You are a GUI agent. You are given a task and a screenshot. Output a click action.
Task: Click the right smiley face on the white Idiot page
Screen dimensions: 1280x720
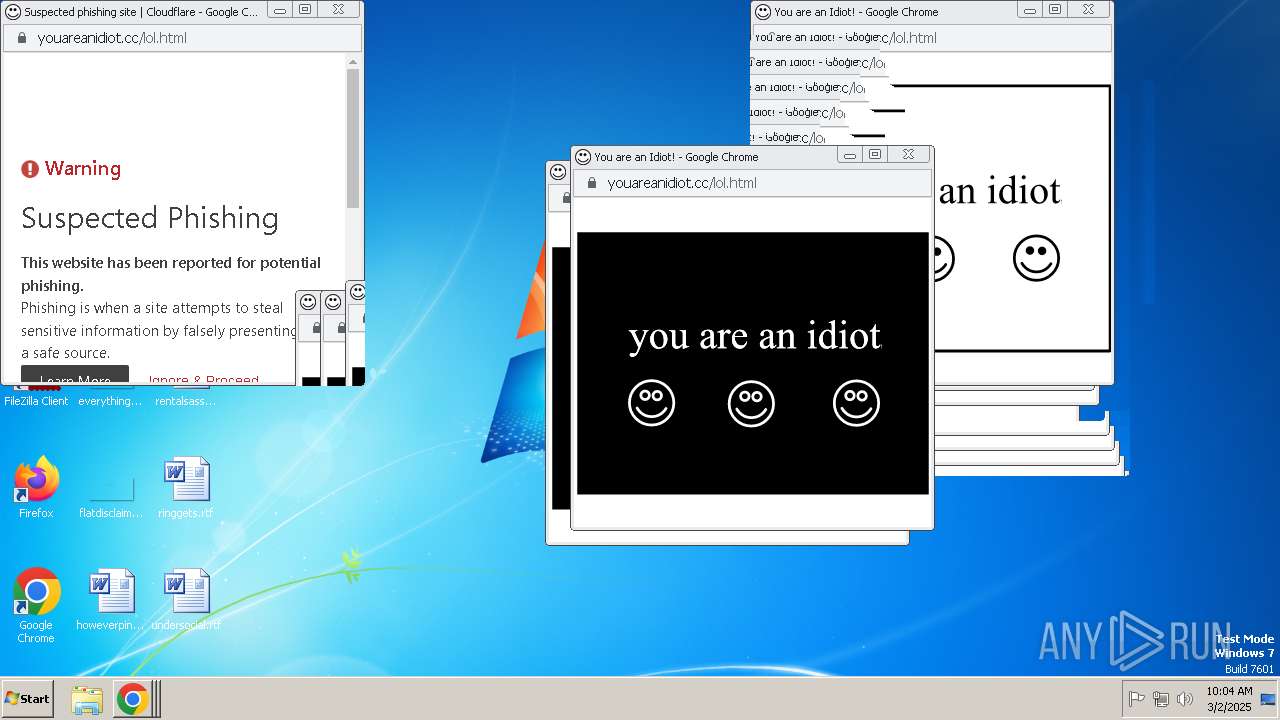click(1036, 259)
